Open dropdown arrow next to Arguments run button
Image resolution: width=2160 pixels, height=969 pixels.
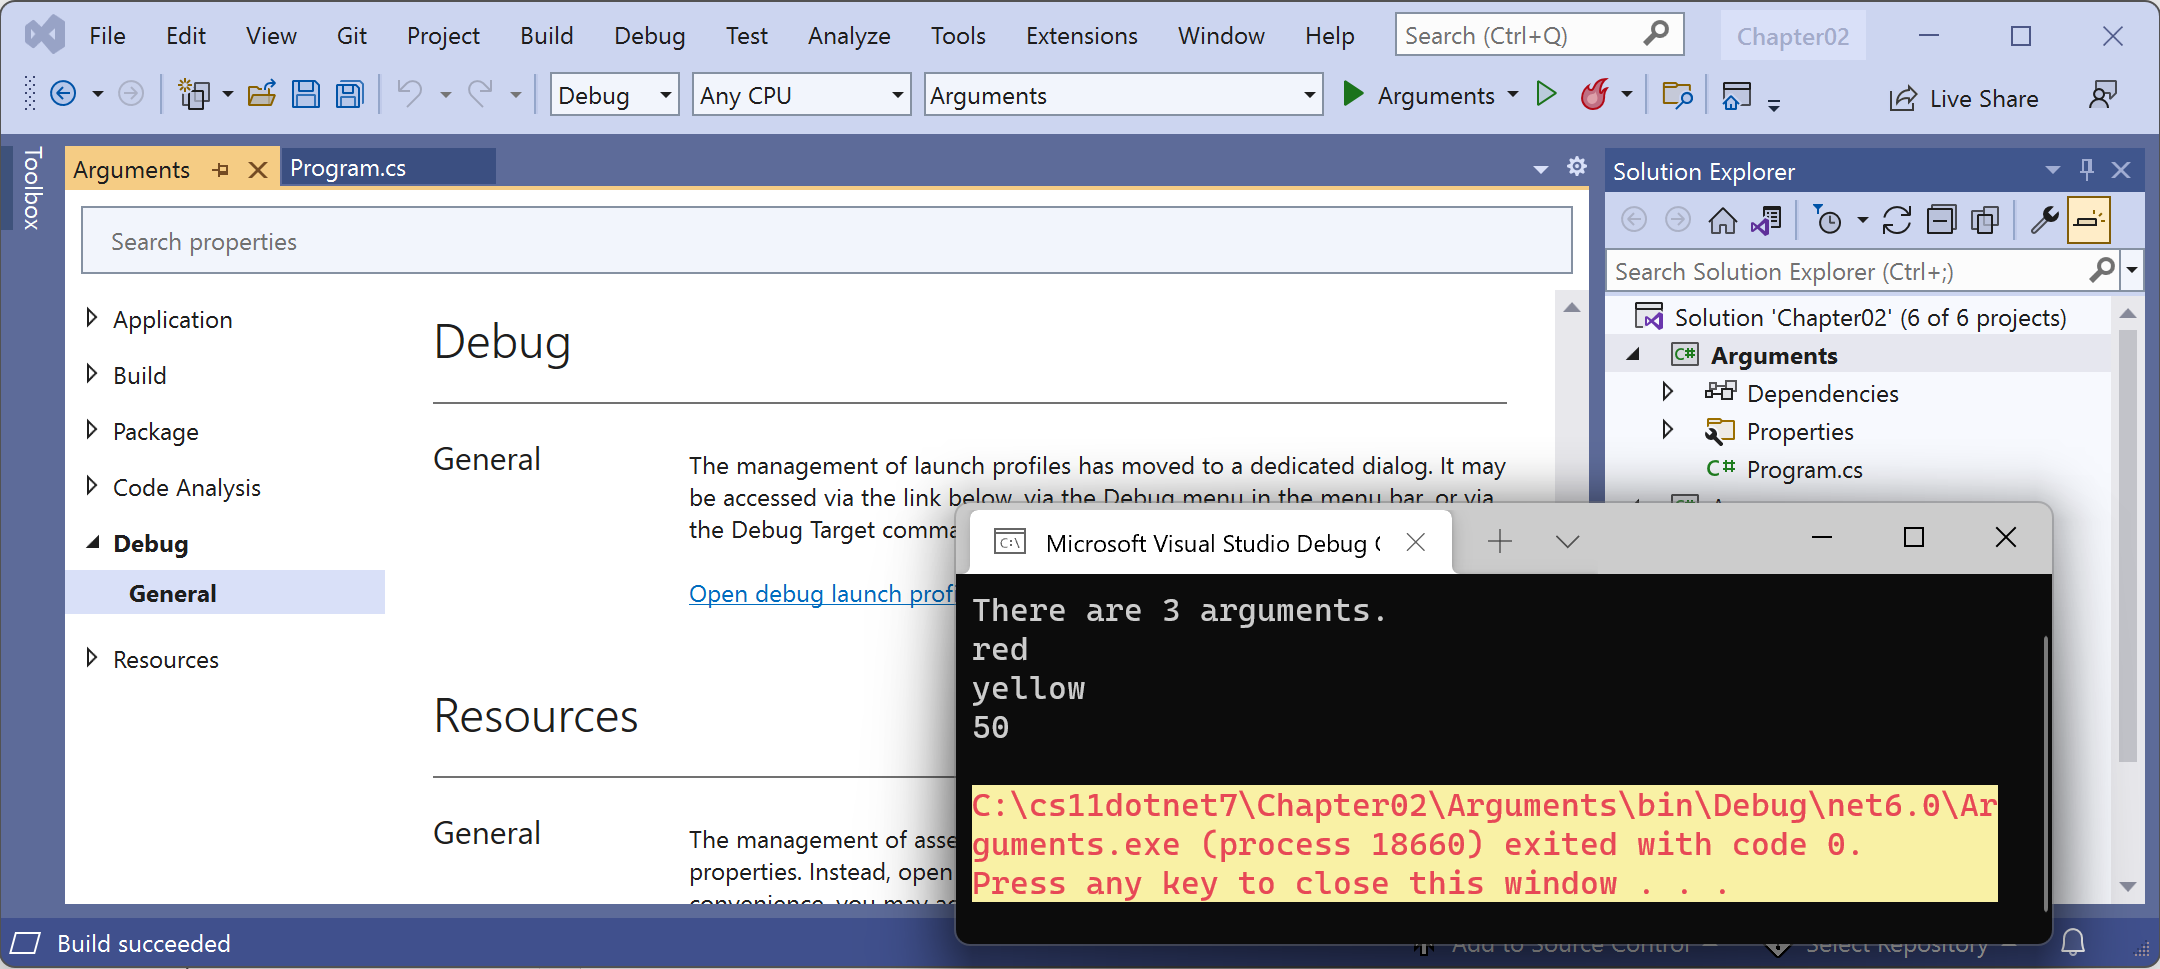[1513, 95]
